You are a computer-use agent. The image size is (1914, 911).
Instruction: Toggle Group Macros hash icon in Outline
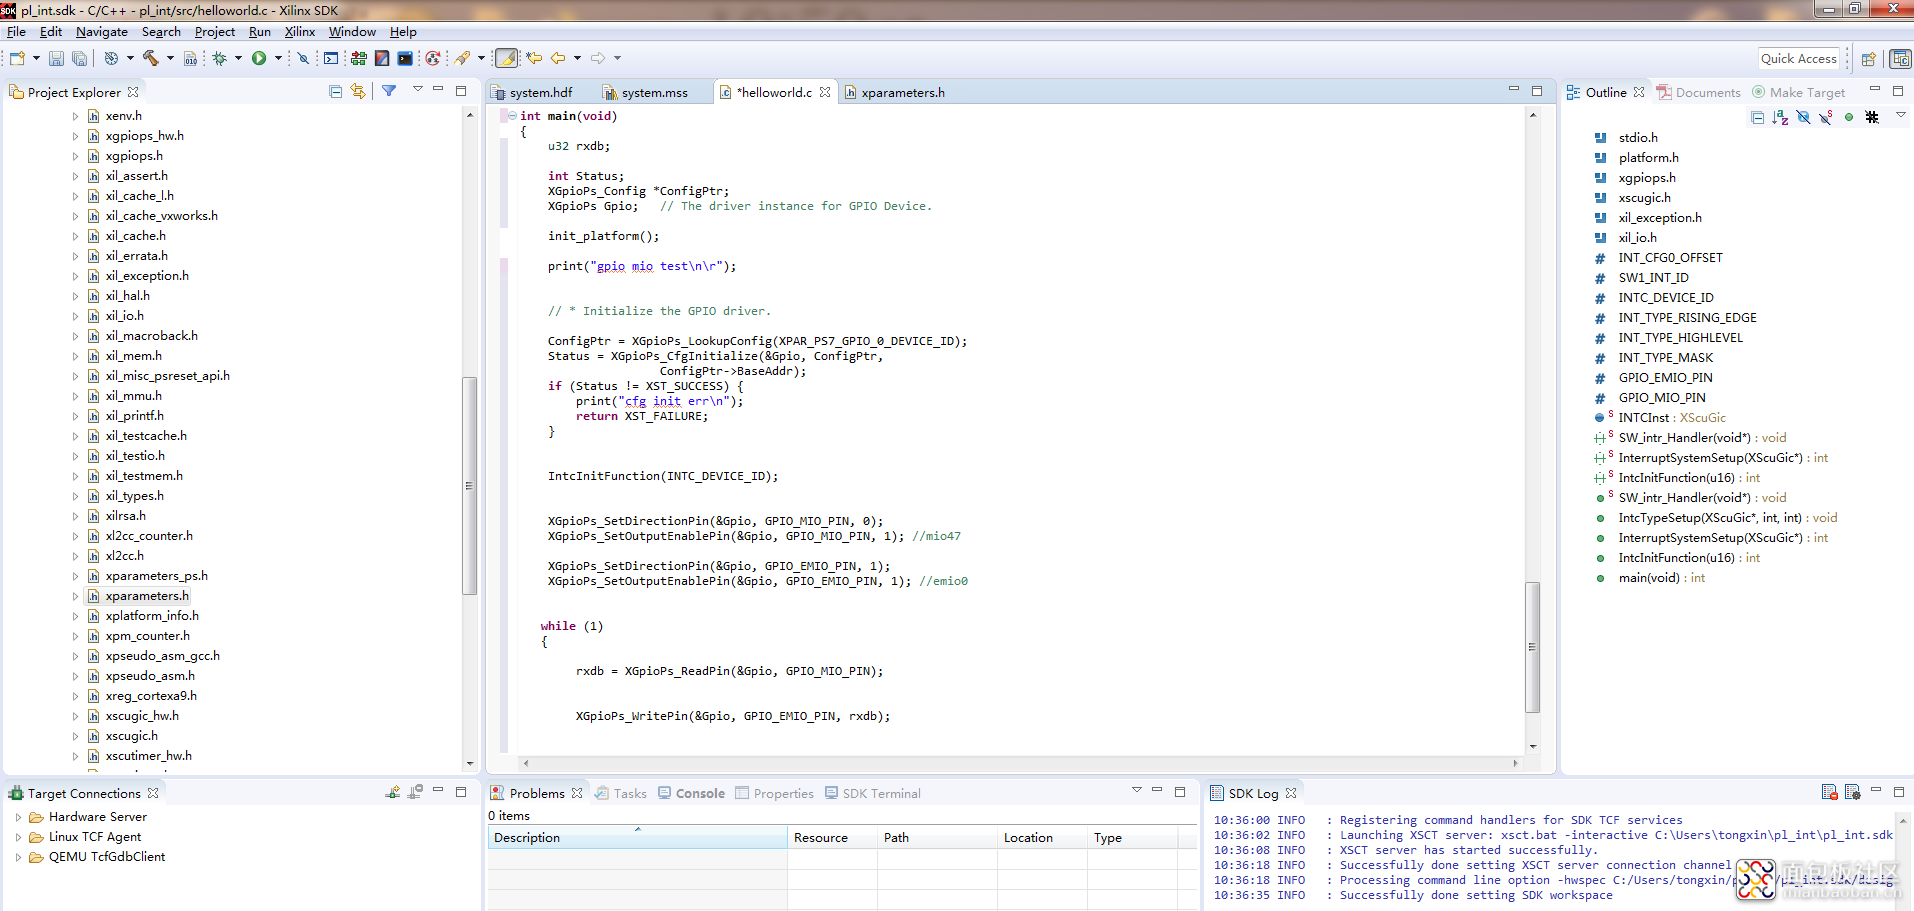(1872, 117)
